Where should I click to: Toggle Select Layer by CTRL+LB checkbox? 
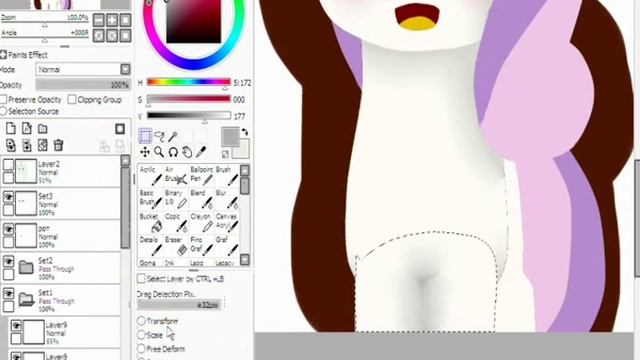coord(141,279)
